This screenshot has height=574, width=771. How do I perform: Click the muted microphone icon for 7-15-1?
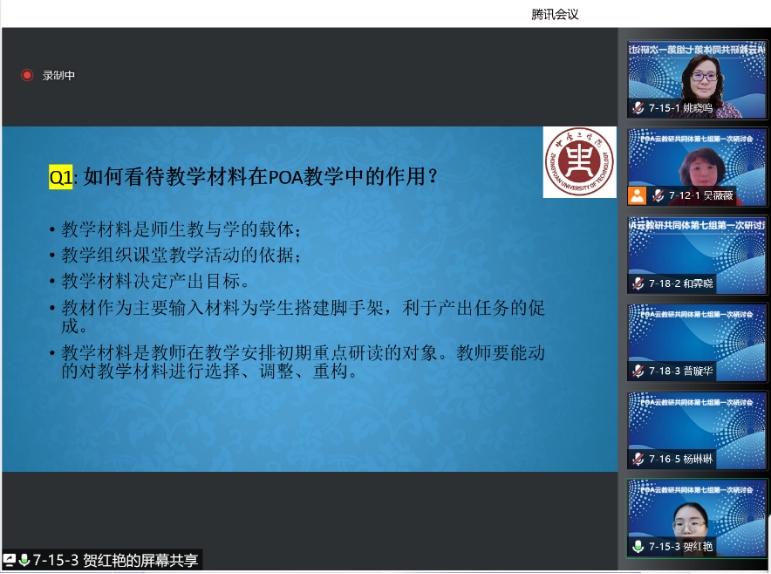click(x=637, y=108)
